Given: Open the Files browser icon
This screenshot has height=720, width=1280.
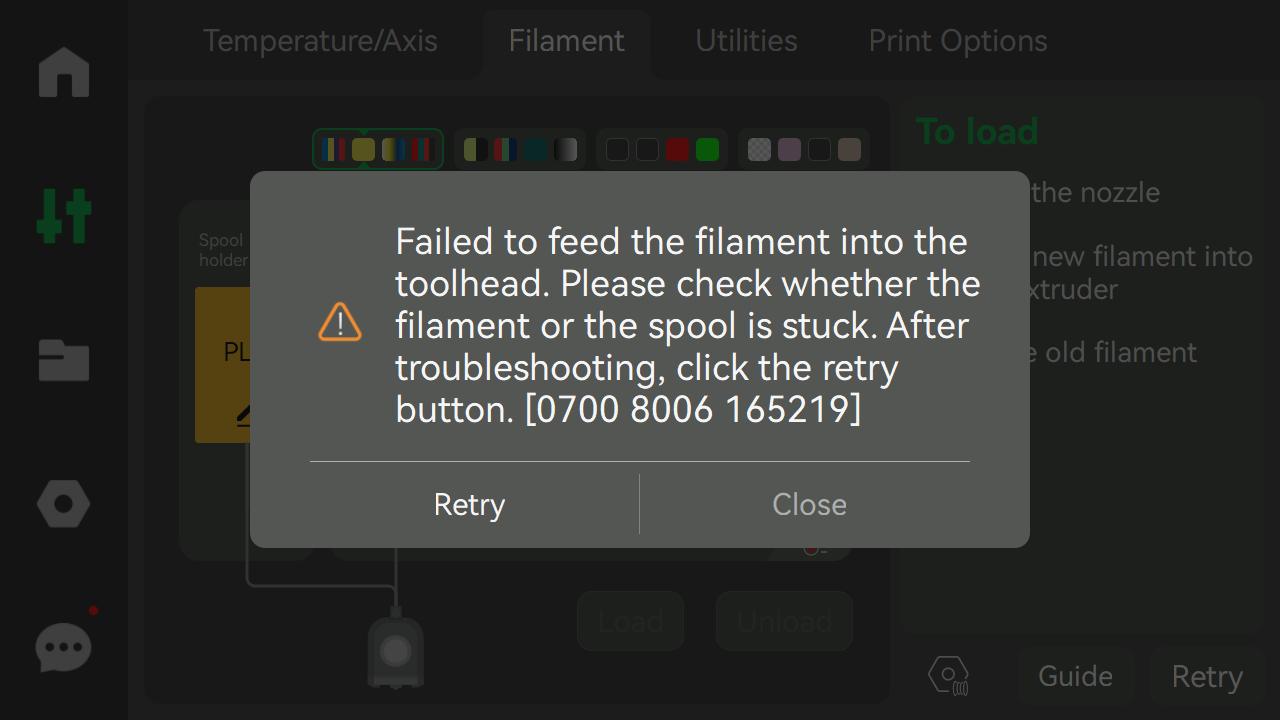Looking at the screenshot, I should [63, 360].
